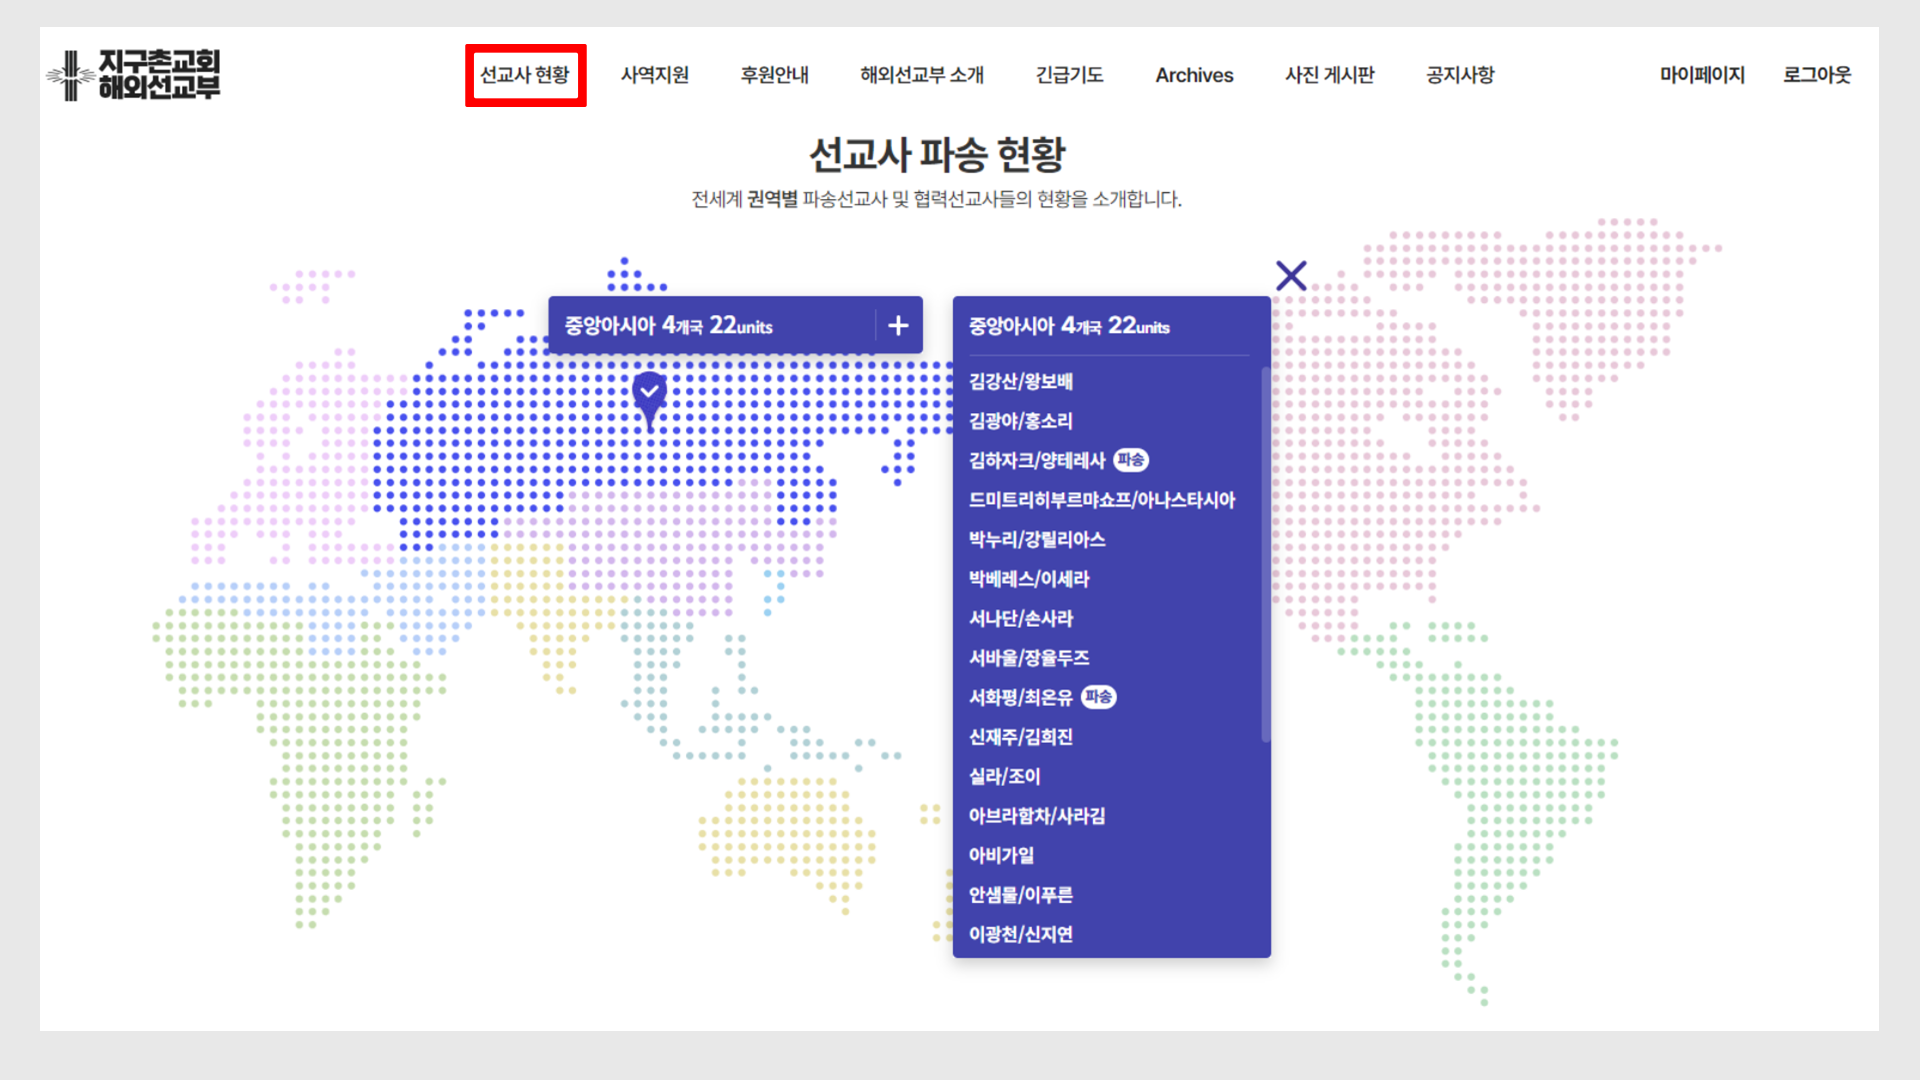
Task: Click the 파송 badge beside 서화평/최은유
Action: 1098,697
